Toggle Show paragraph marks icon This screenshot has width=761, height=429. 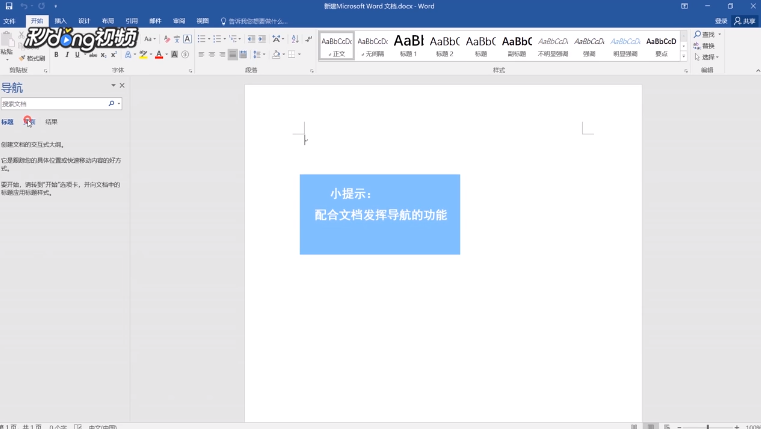pyautogui.click(x=309, y=39)
